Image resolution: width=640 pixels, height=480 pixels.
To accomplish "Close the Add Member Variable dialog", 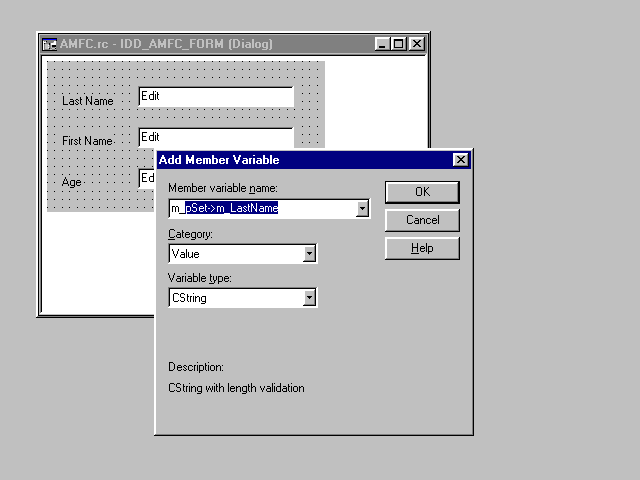I will (x=460, y=160).
